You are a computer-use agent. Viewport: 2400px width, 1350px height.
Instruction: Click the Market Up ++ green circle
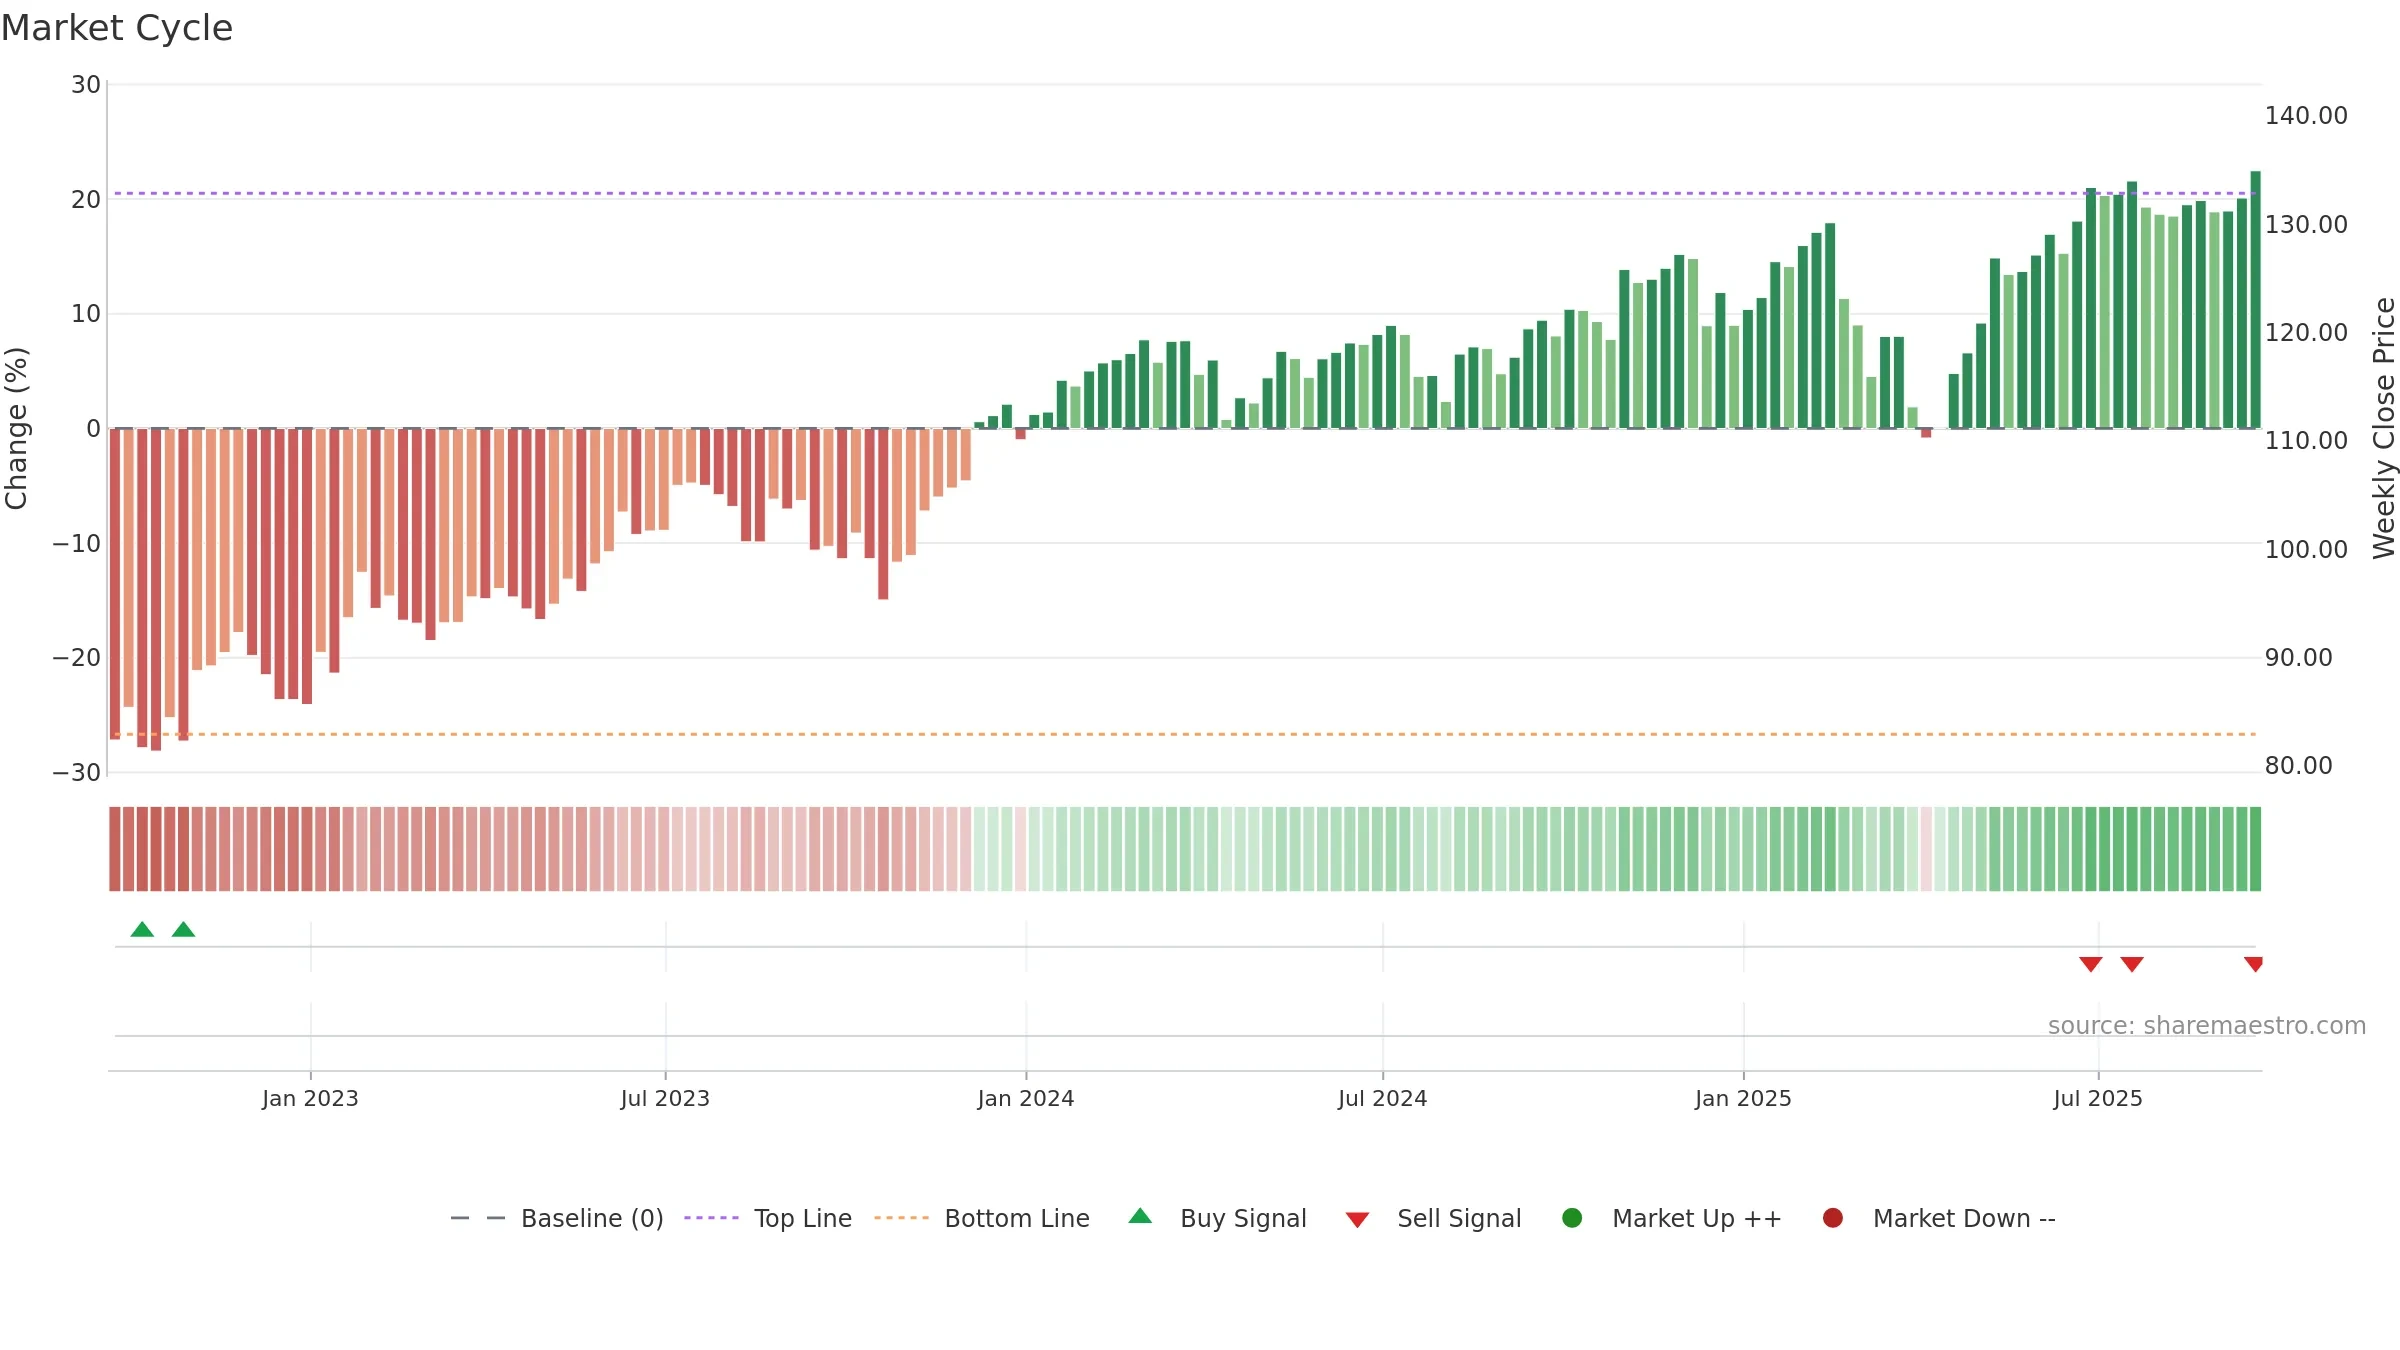pos(1572,1218)
